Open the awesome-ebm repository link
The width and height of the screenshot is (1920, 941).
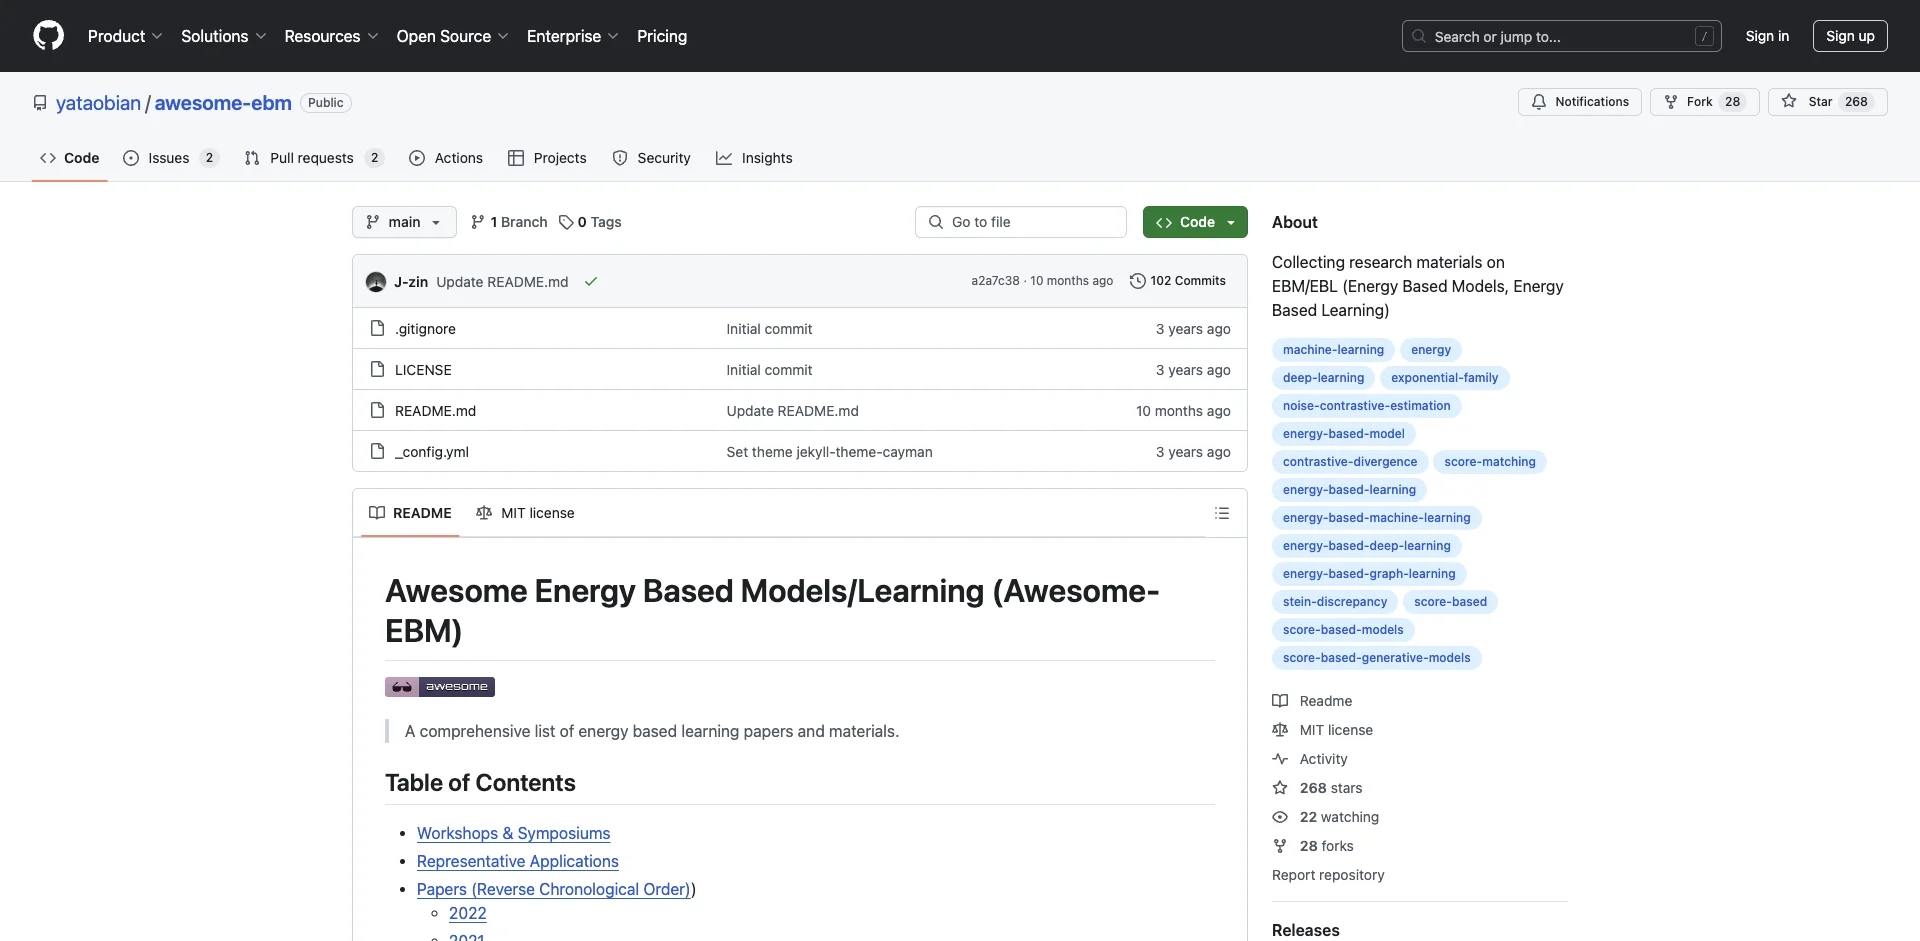(223, 103)
